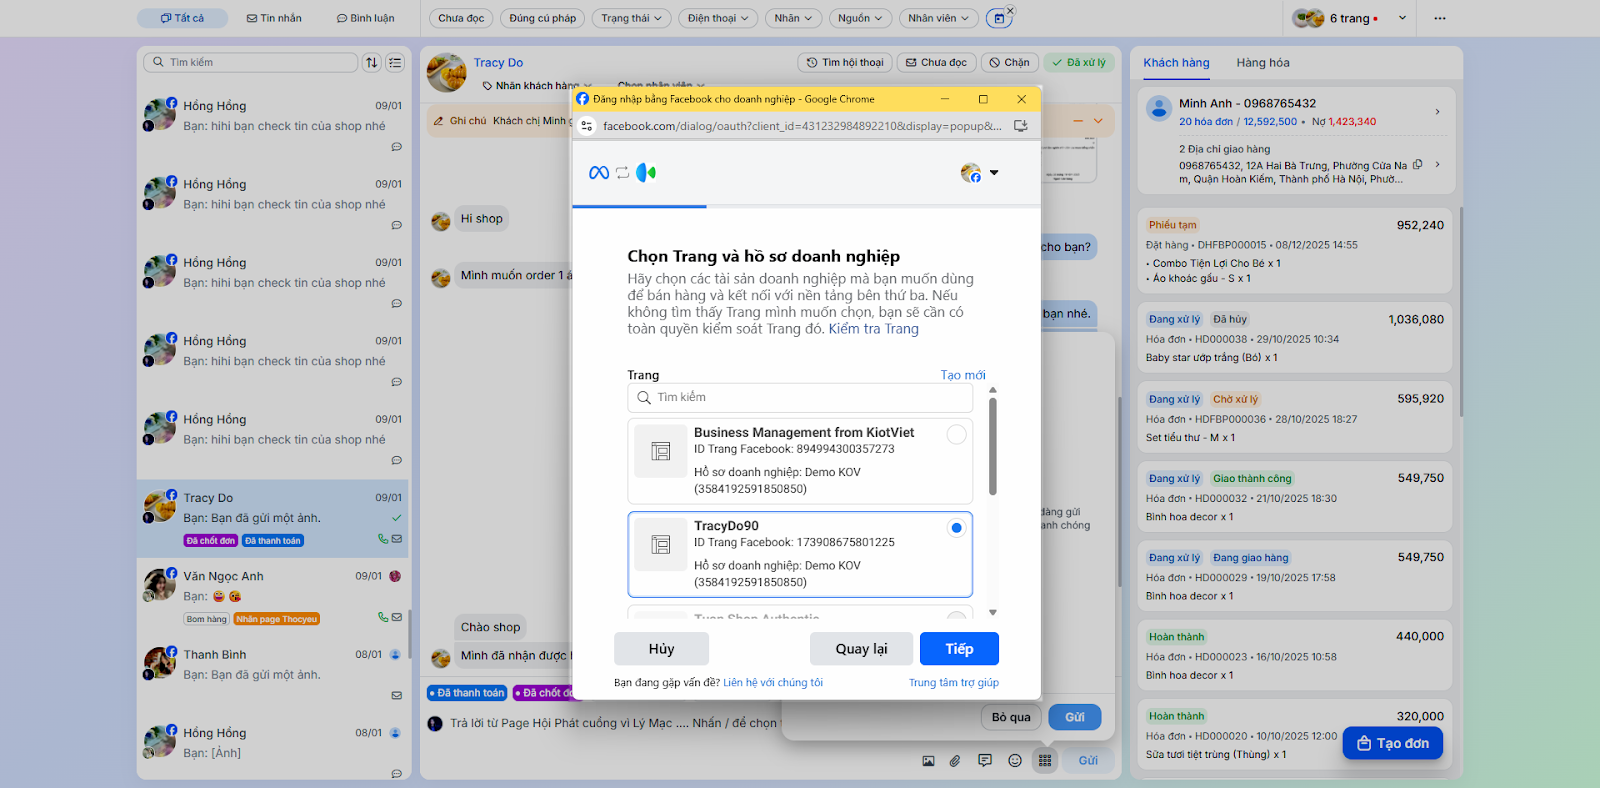Open the Trung tâm trợ giúp link
Screen dimensions: 1600x788
click(954, 683)
